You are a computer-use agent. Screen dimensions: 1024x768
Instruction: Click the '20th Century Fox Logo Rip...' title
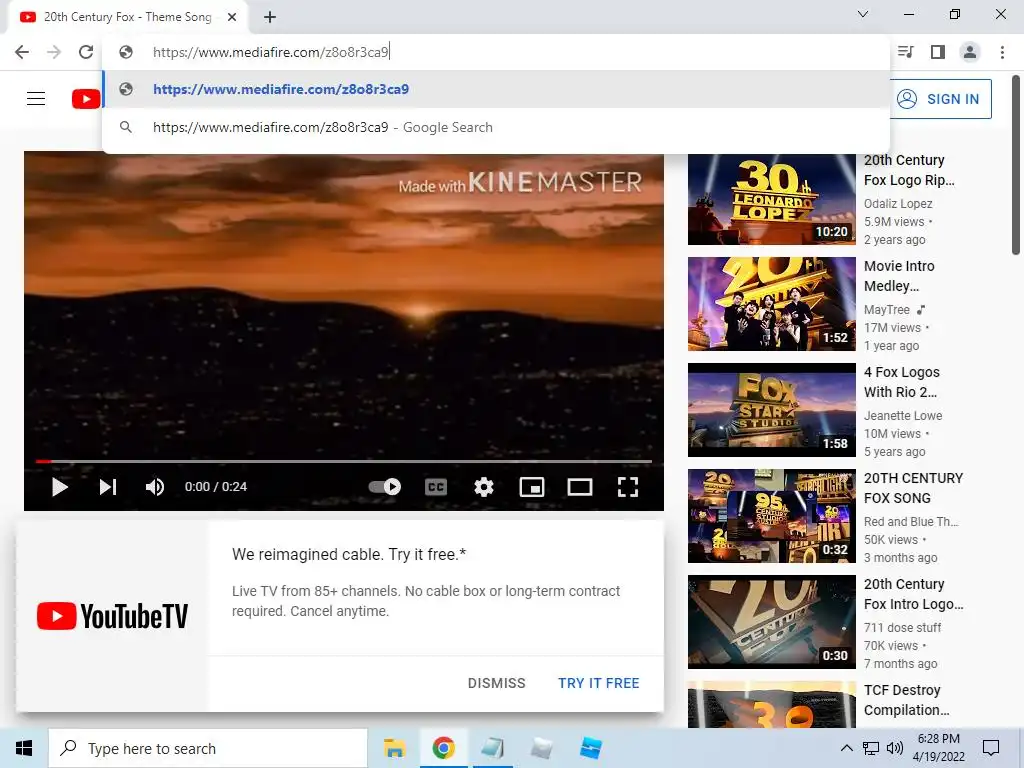pyautogui.click(x=909, y=170)
